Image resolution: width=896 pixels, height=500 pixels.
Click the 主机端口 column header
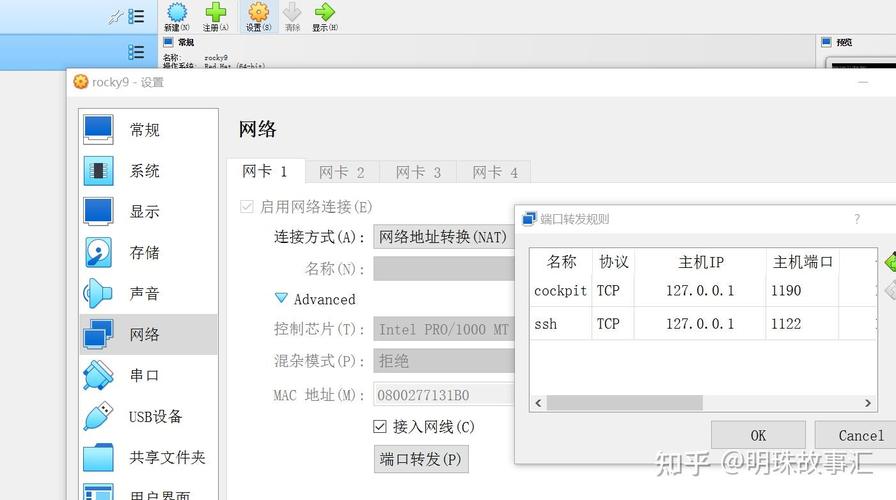[802, 262]
